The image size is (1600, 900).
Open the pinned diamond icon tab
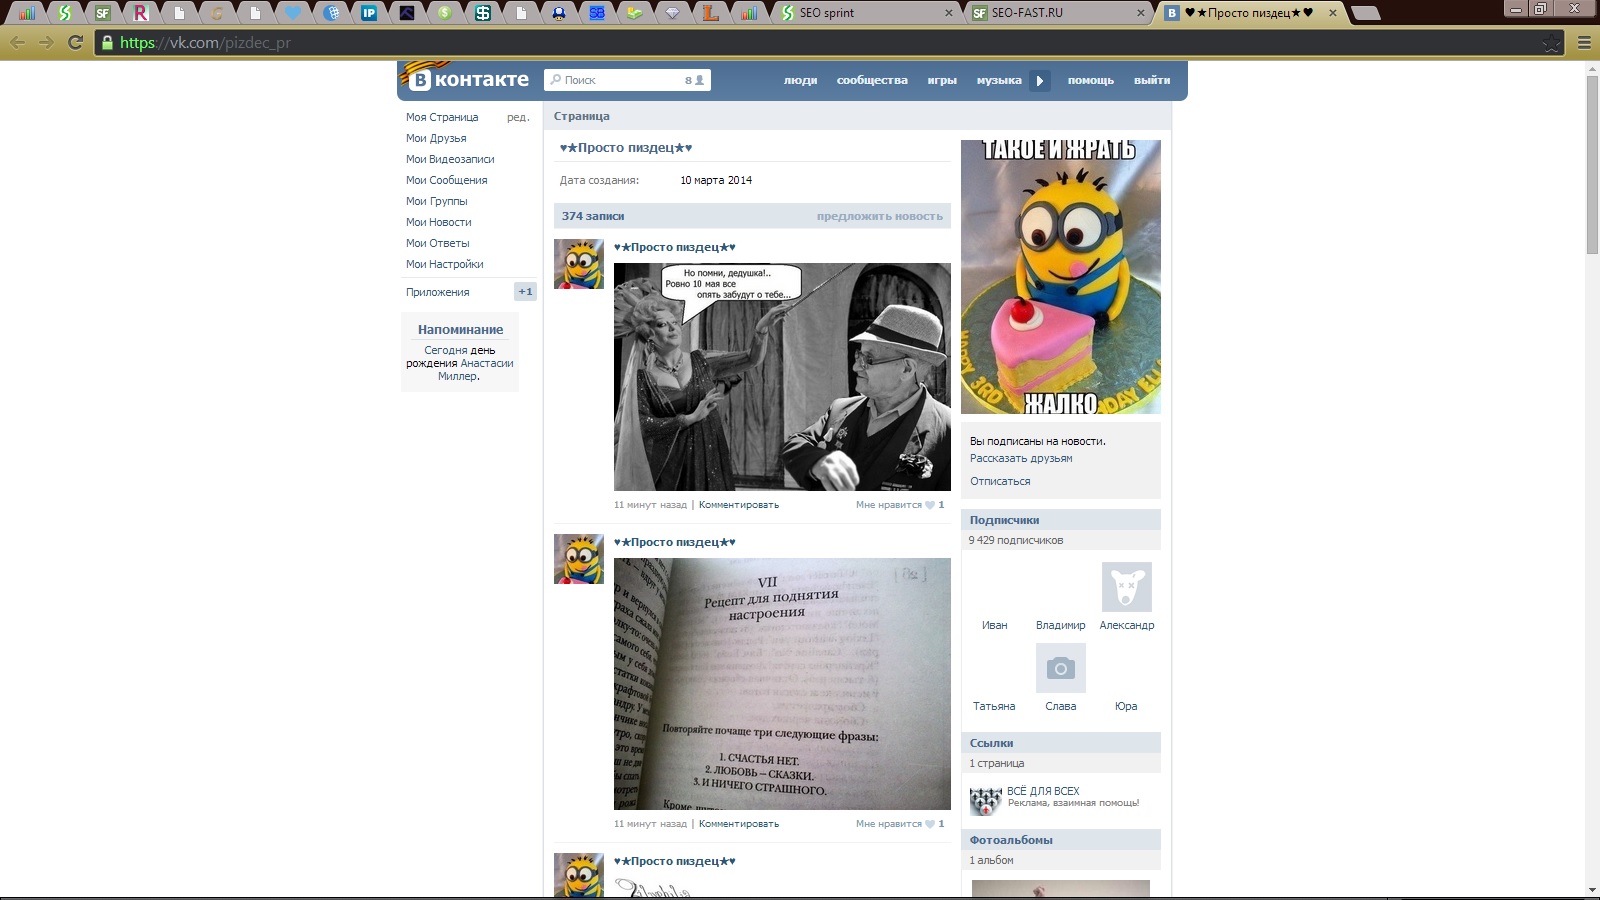tap(673, 13)
